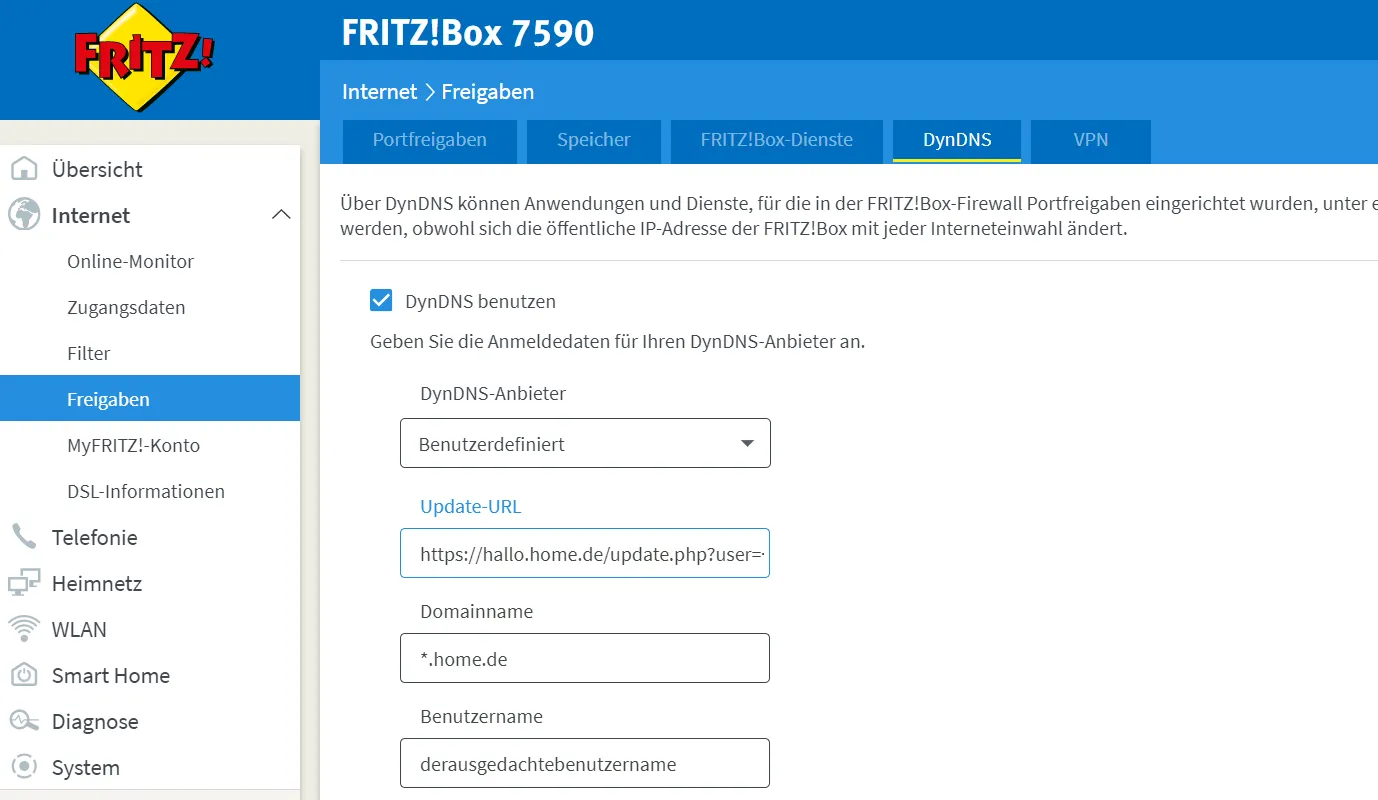Click the Übersicht house icon

[x=23, y=169]
